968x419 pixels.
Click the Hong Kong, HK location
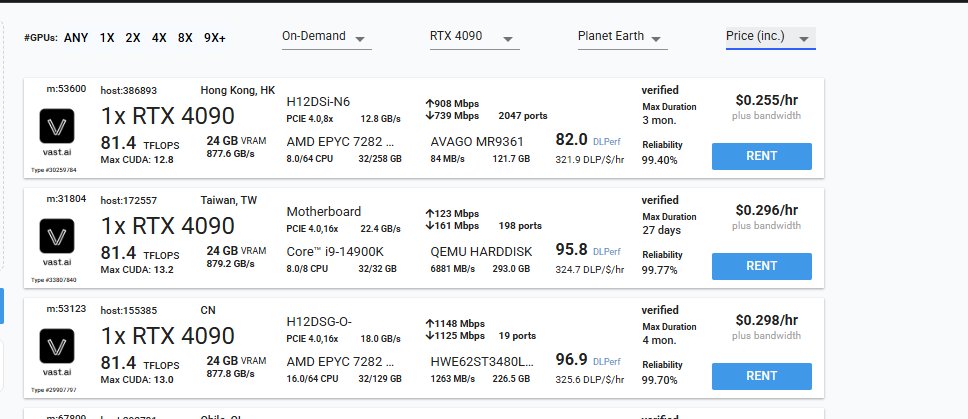point(238,90)
